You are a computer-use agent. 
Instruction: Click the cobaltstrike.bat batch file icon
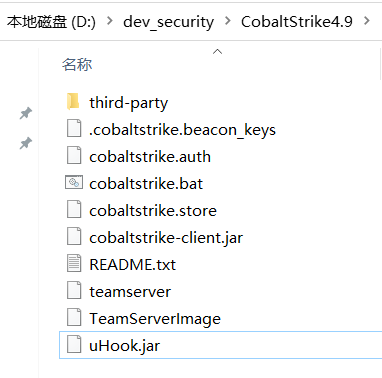tap(74, 183)
